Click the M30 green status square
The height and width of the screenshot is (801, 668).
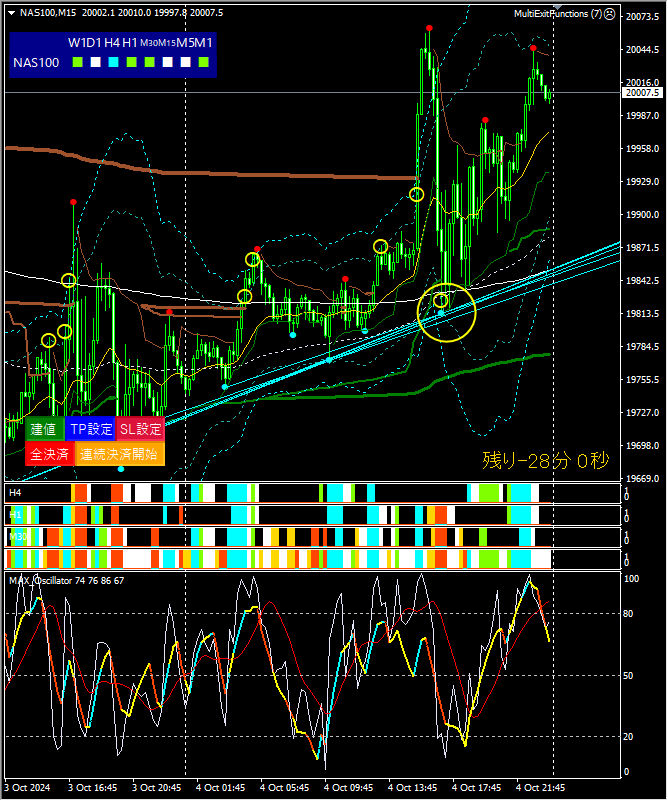pos(150,62)
